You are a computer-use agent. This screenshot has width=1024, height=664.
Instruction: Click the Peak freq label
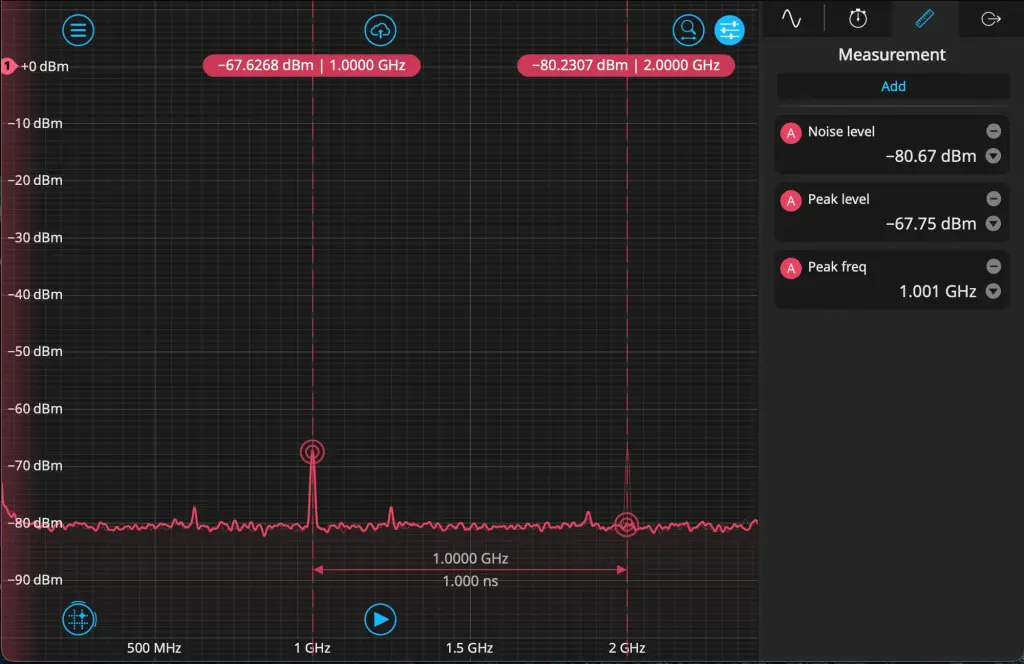click(837, 266)
